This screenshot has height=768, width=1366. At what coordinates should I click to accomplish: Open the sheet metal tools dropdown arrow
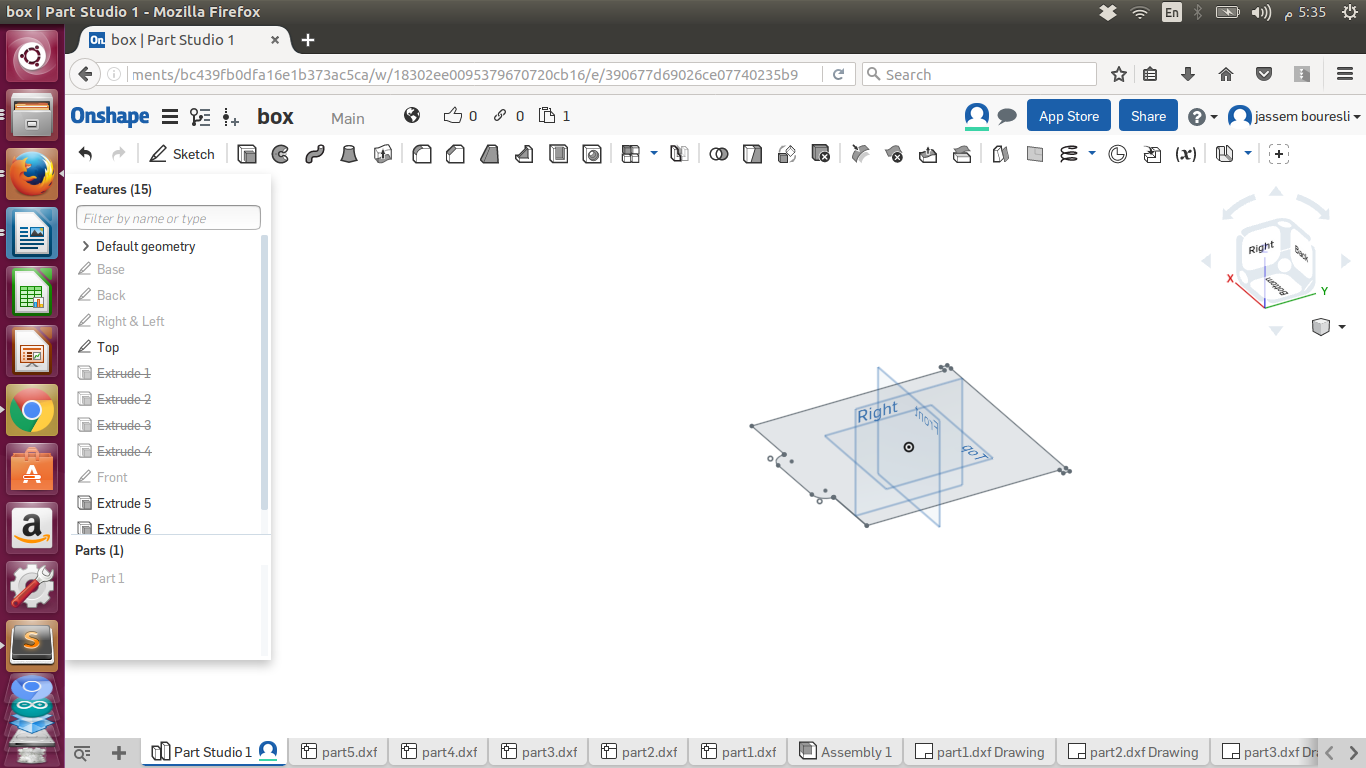(x=1248, y=153)
